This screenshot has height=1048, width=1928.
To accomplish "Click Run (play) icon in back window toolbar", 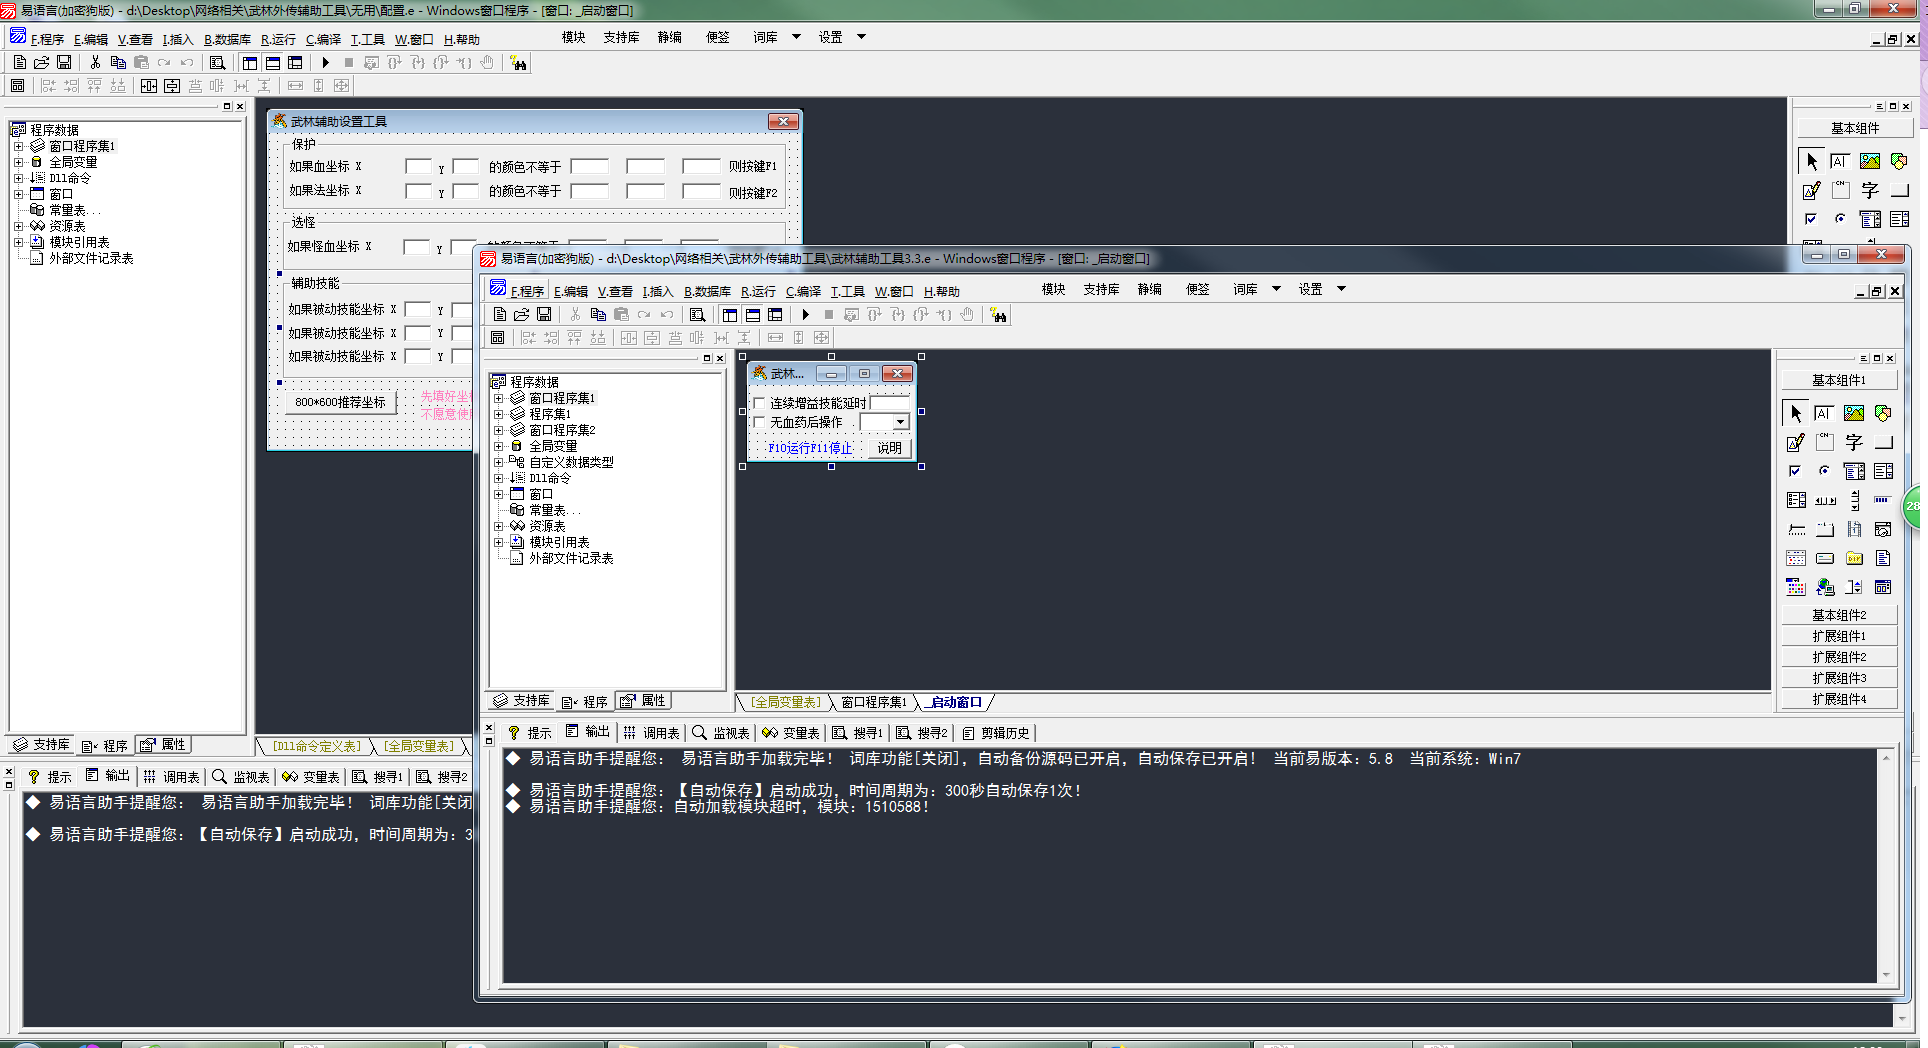I will click(325, 63).
